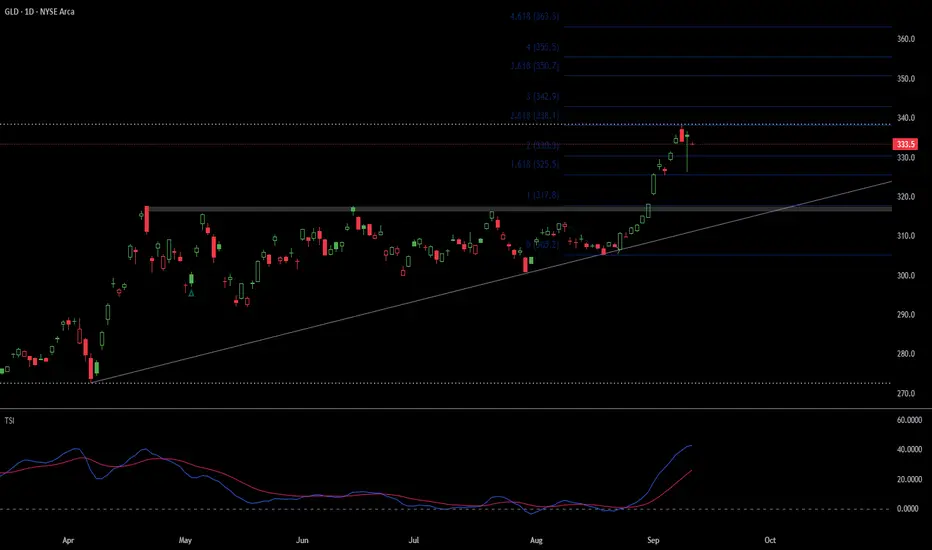
Task: Click the 20.0000 TSI scale label
Action: point(909,479)
